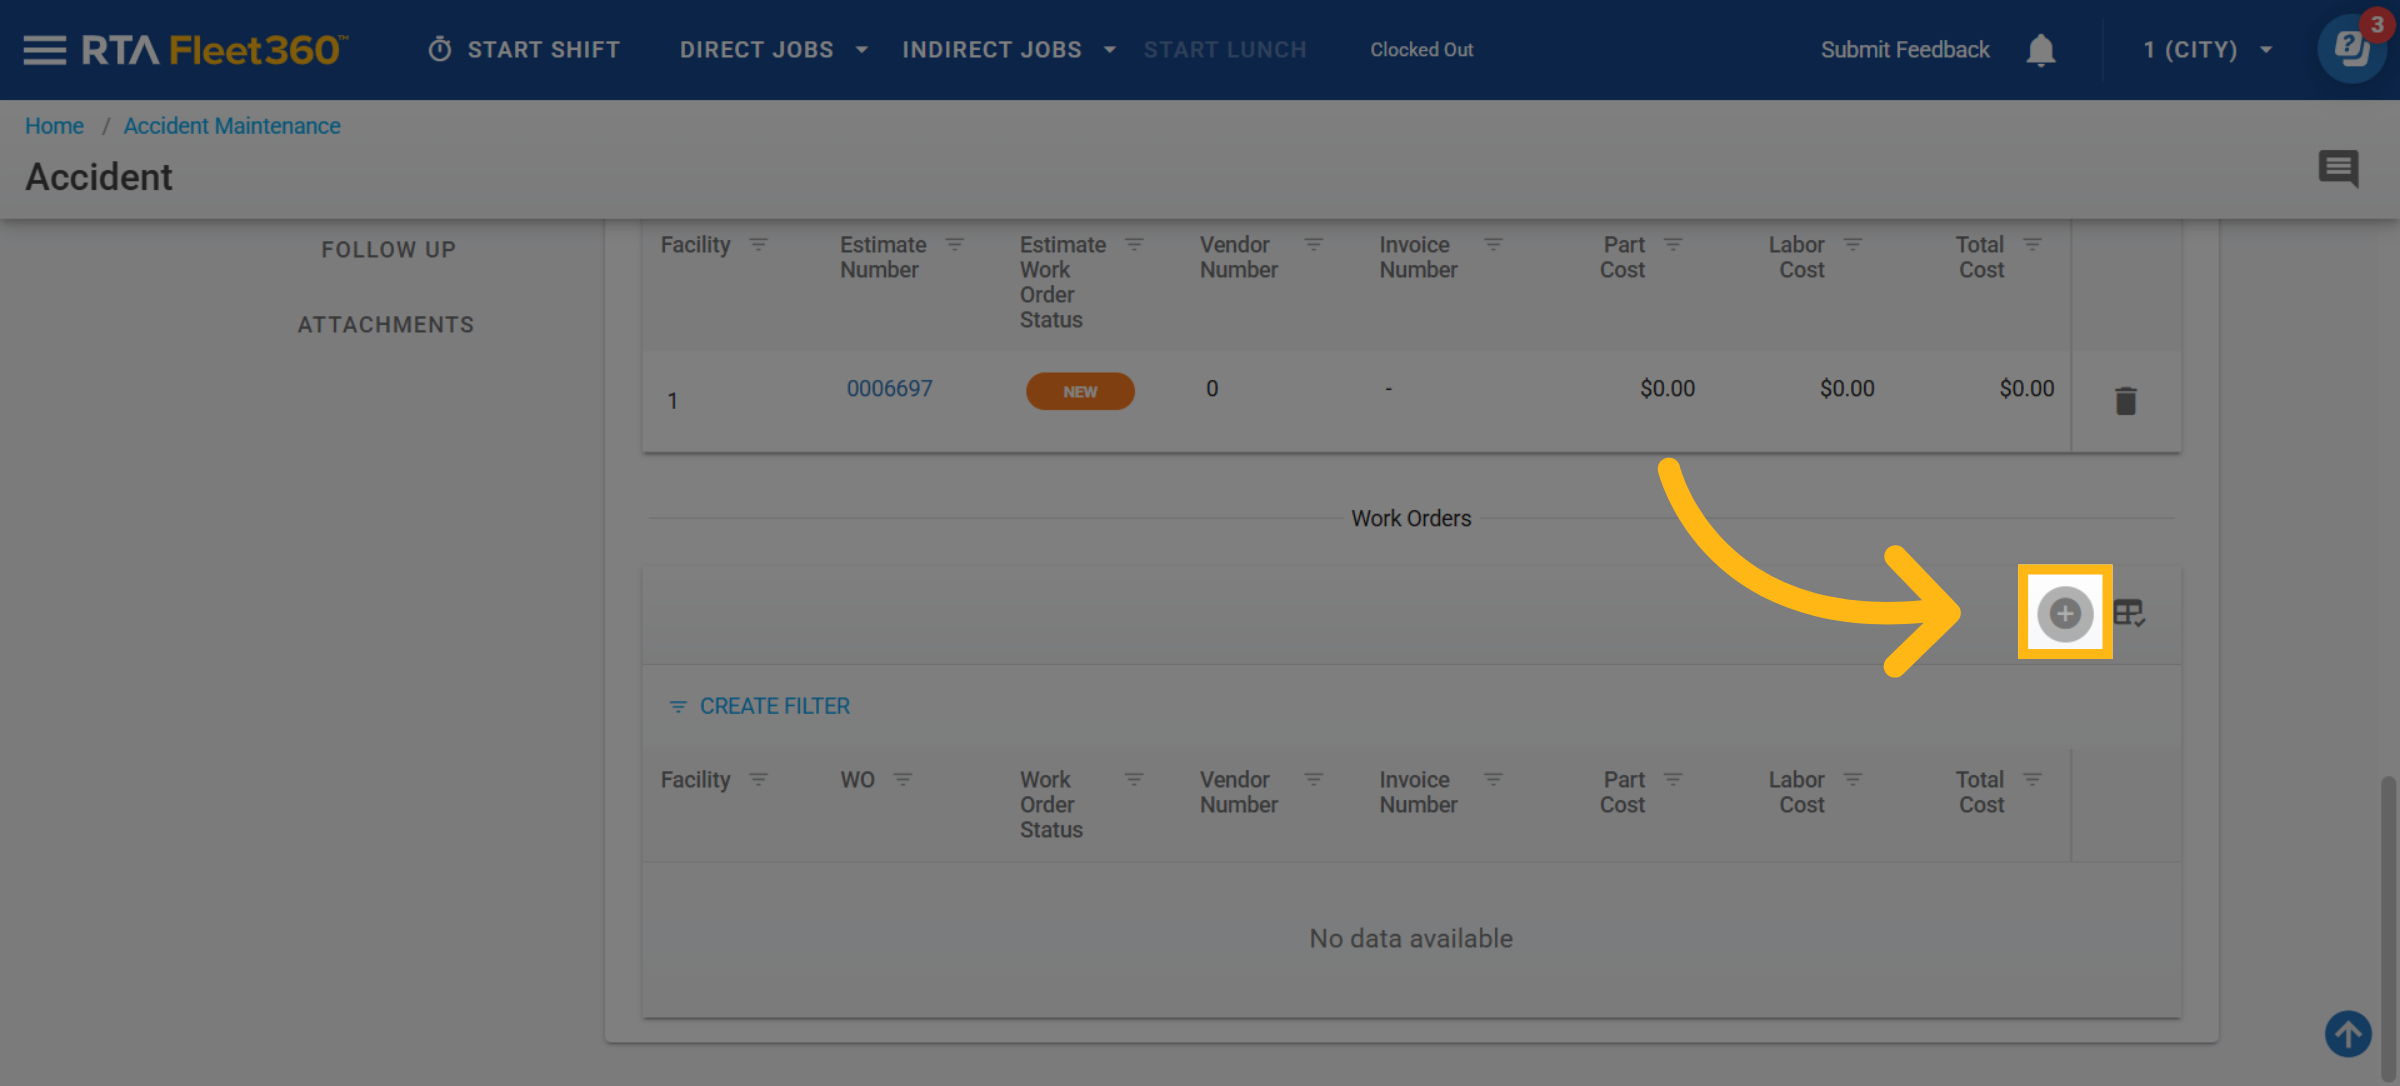This screenshot has width=2400, height=1086.
Task: Go to Accident Maintenance breadcrumb
Action: coord(232,126)
